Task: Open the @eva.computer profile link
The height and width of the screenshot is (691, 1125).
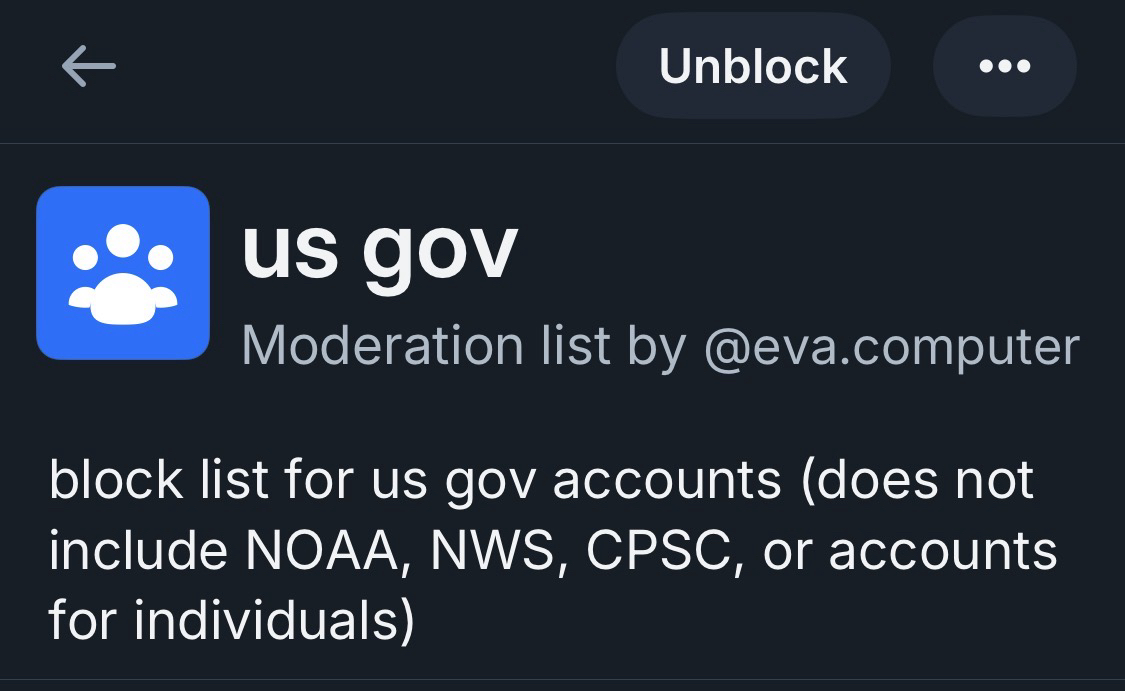Action: click(x=892, y=346)
